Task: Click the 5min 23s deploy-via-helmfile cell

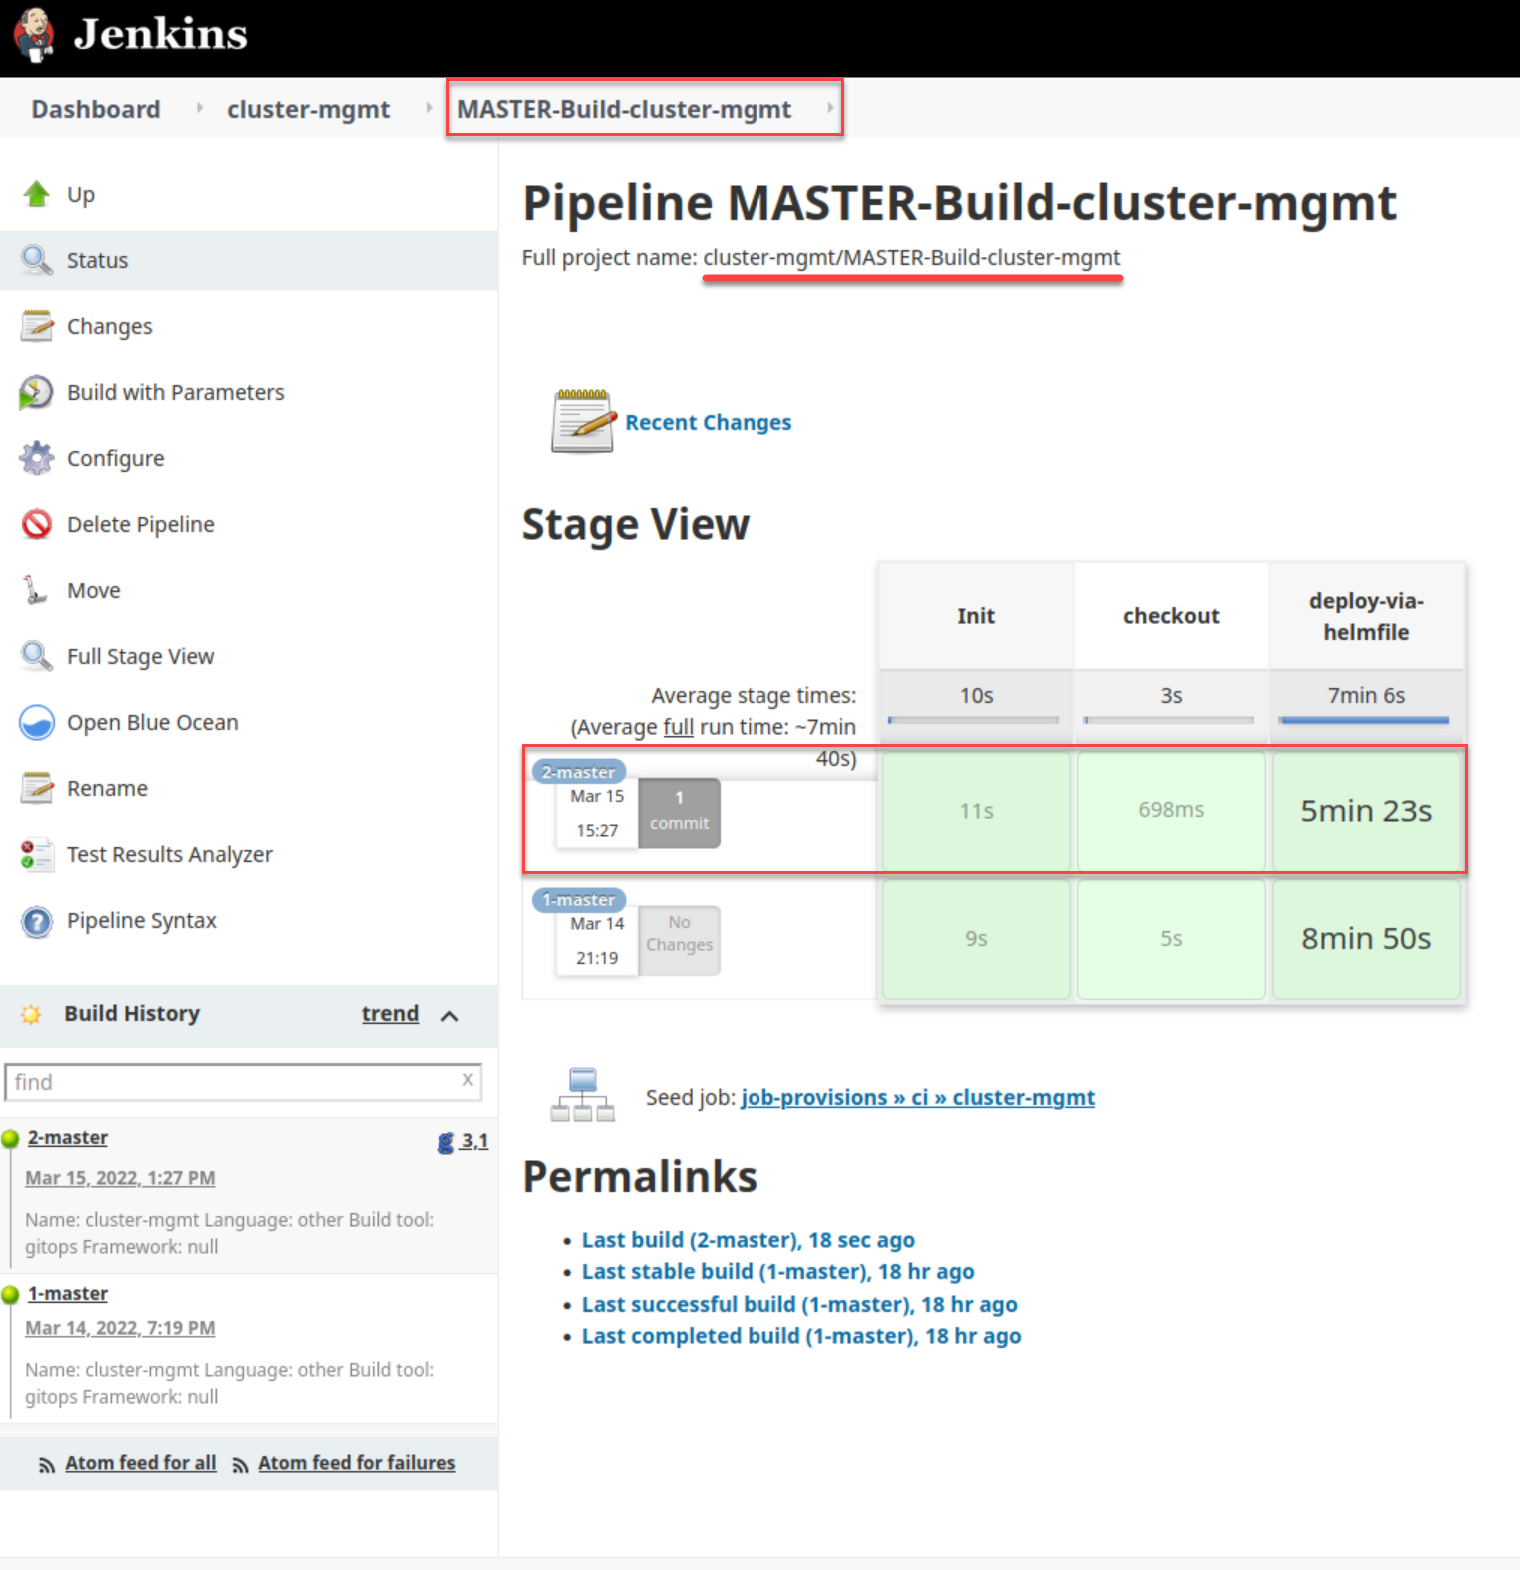Action: (1366, 811)
